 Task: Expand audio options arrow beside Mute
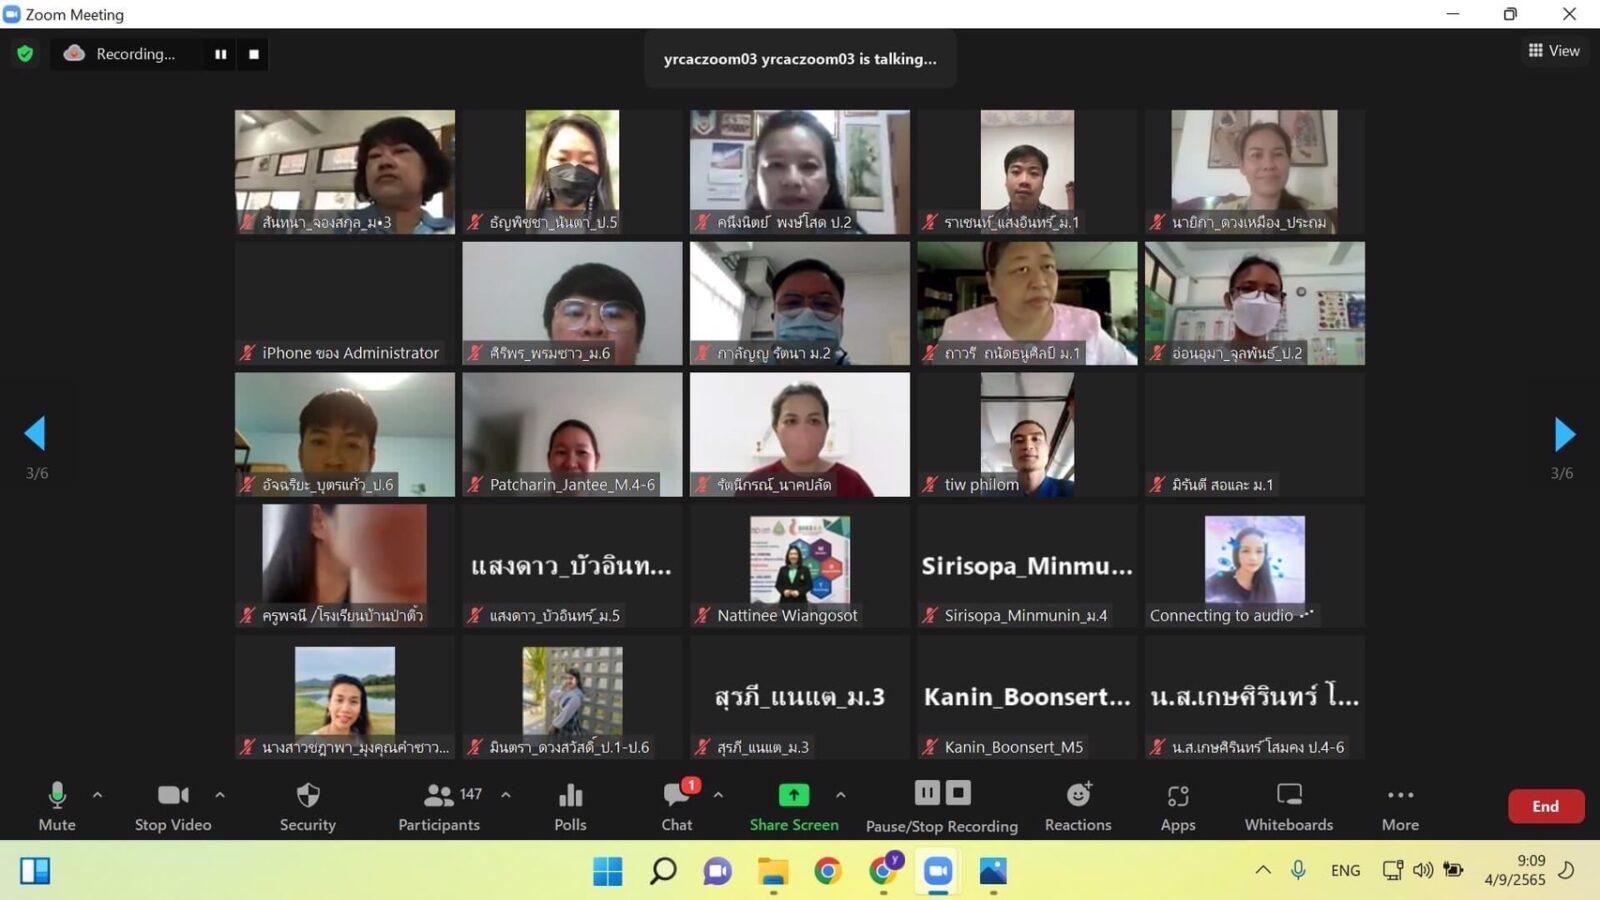(97, 795)
